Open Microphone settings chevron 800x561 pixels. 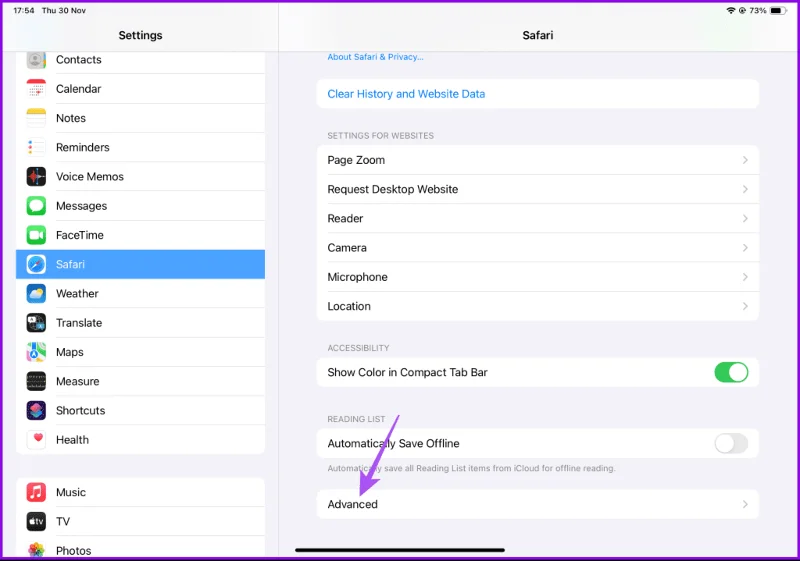point(745,277)
